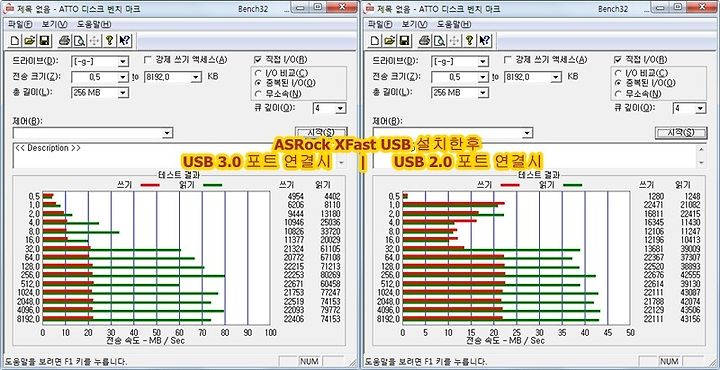720x370 pixels.
Task: Click the write value 22471 in right results
Action: [x=654, y=205]
